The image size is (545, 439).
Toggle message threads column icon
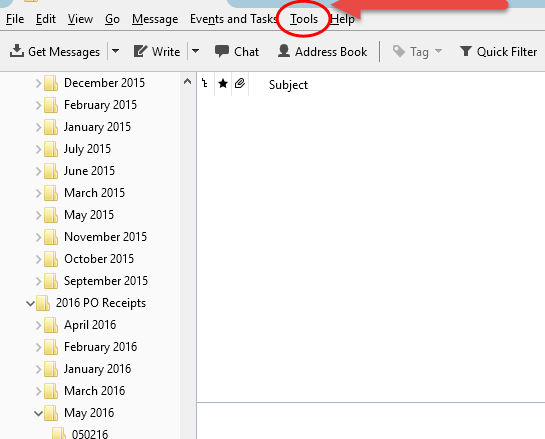coord(205,83)
